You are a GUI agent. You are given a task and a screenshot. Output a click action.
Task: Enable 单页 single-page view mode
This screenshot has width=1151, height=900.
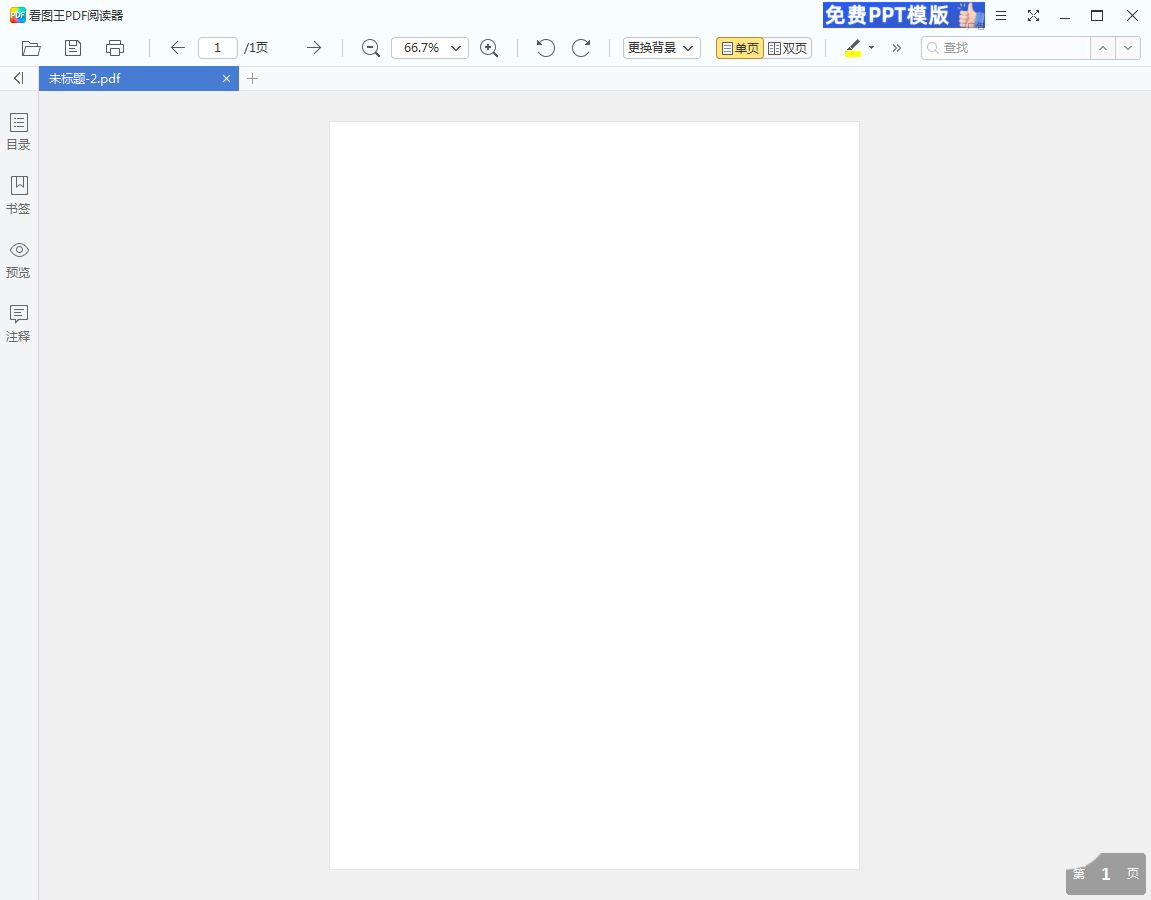tap(739, 47)
